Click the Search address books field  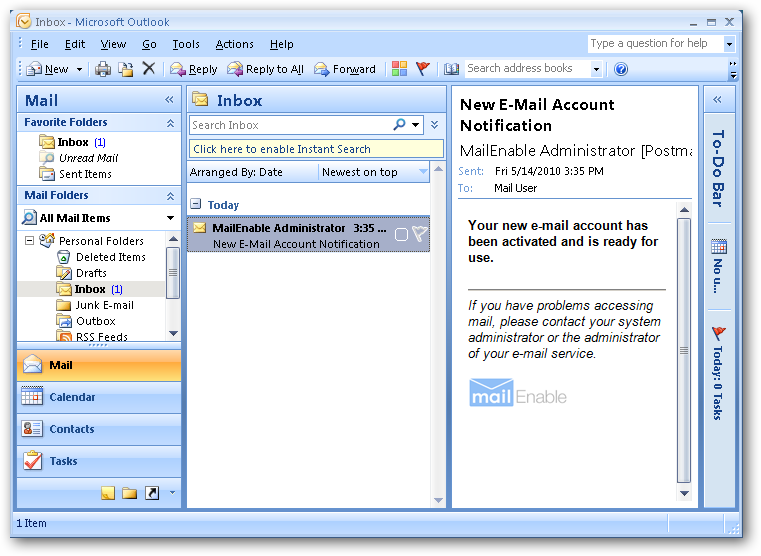coord(527,68)
